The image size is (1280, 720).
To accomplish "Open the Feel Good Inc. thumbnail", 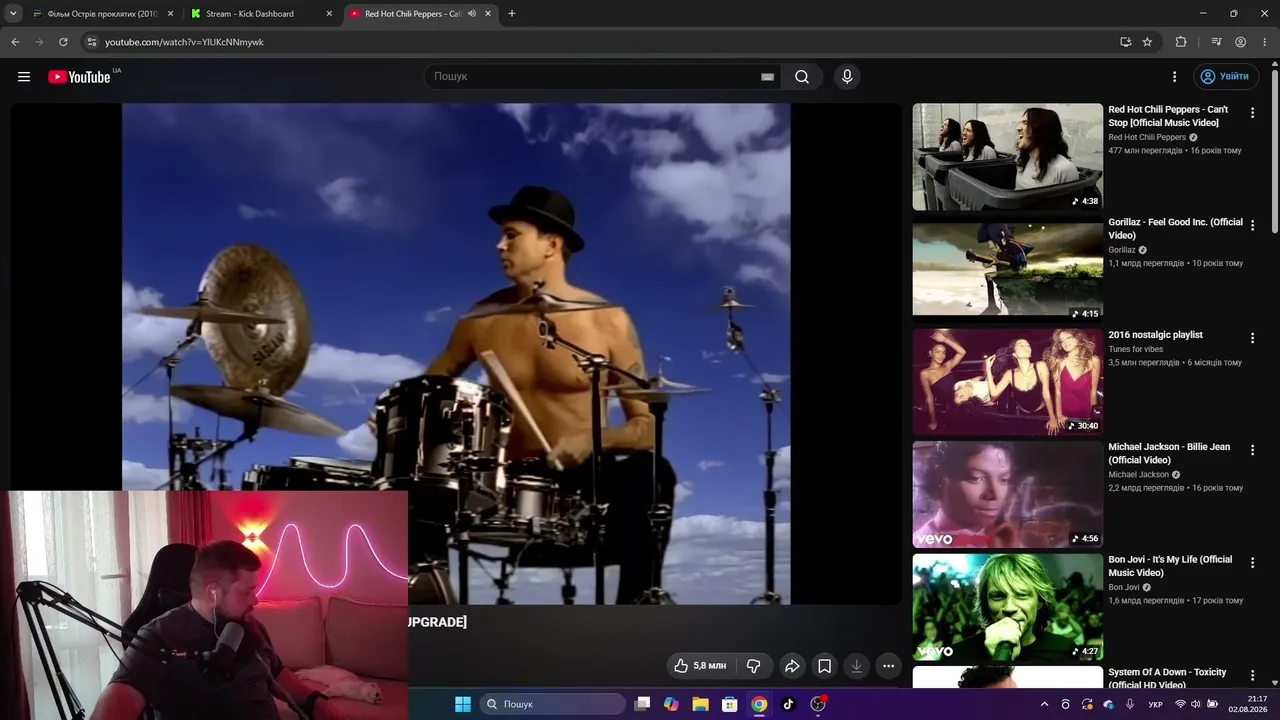I will (x=1007, y=269).
